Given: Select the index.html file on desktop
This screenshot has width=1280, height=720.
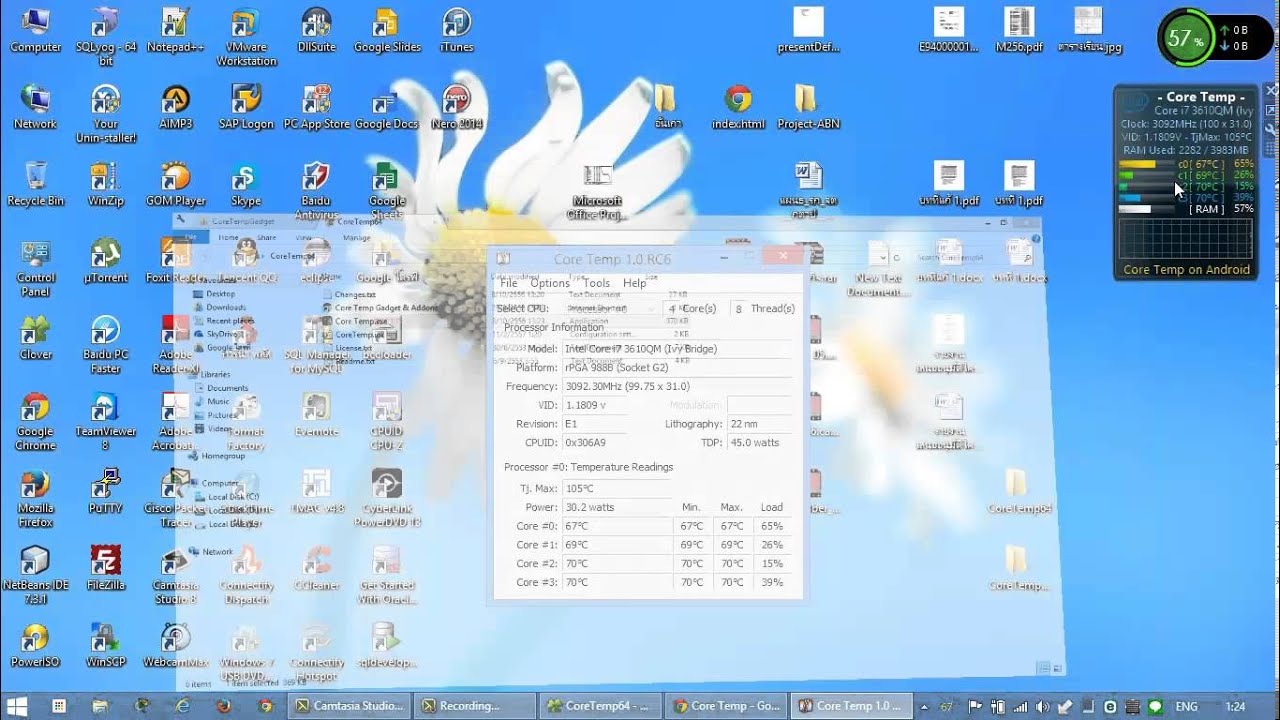Looking at the screenshot, I should (x=738, y=107).
